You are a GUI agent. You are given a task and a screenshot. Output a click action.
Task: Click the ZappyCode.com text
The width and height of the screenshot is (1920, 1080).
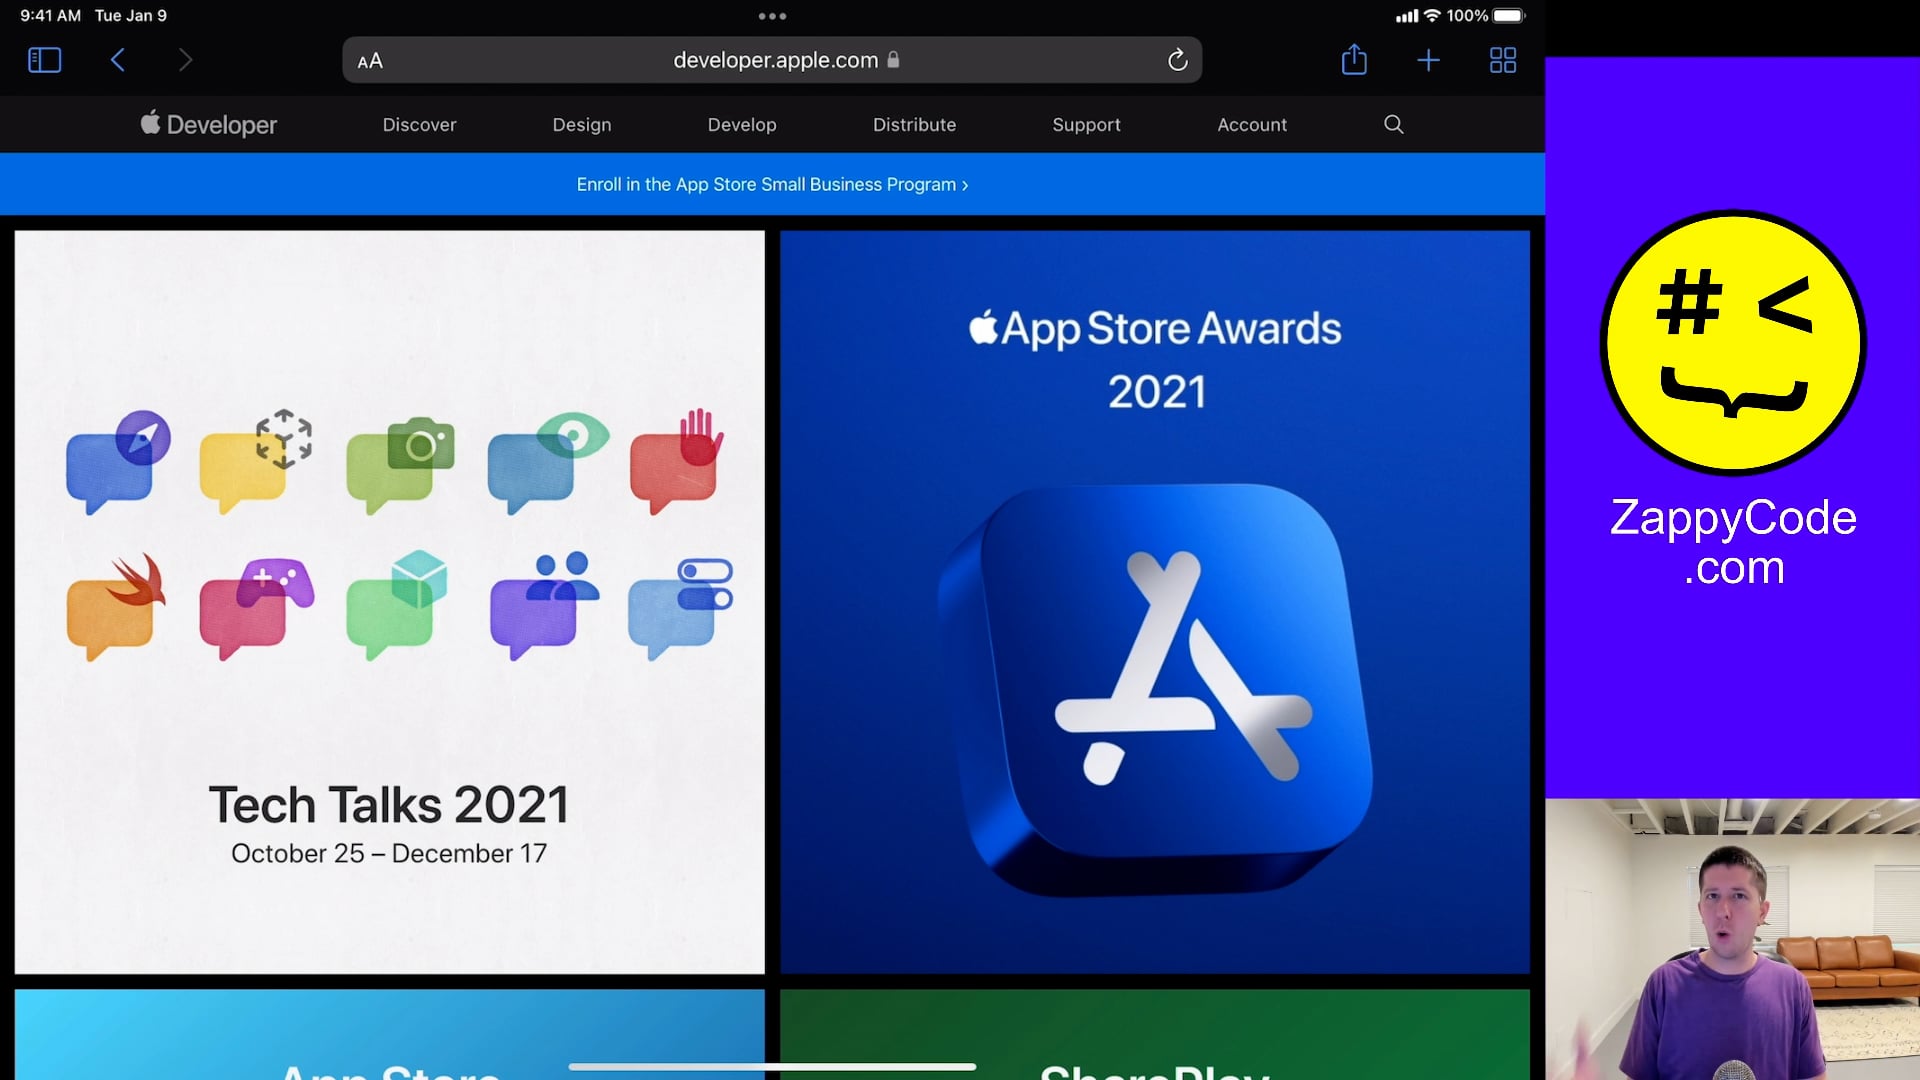pyautogui.click(x=1733, y=542)
